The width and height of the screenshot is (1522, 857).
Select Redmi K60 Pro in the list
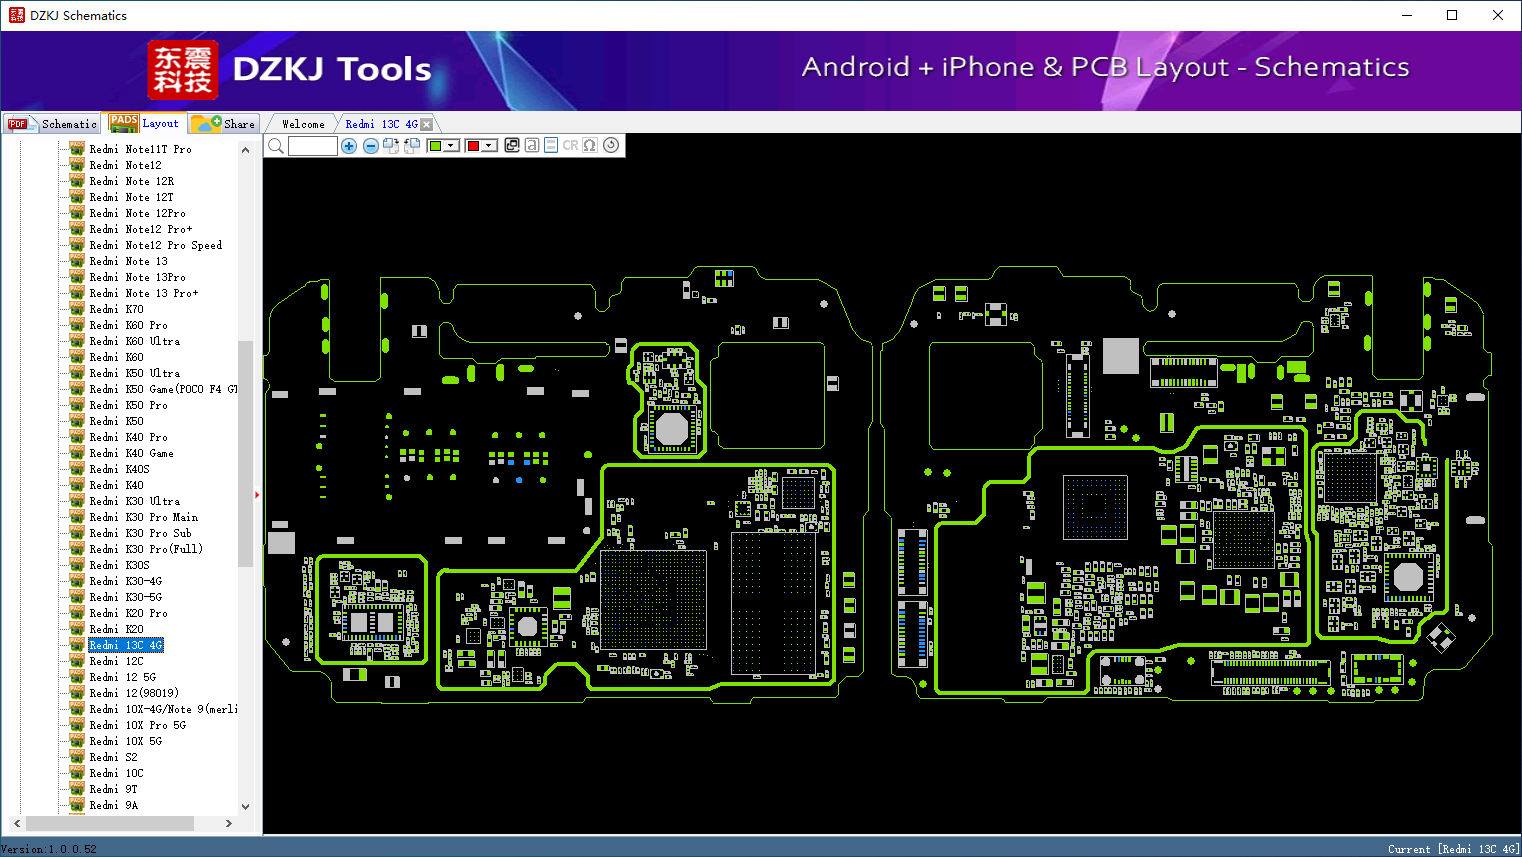(128, 325)
